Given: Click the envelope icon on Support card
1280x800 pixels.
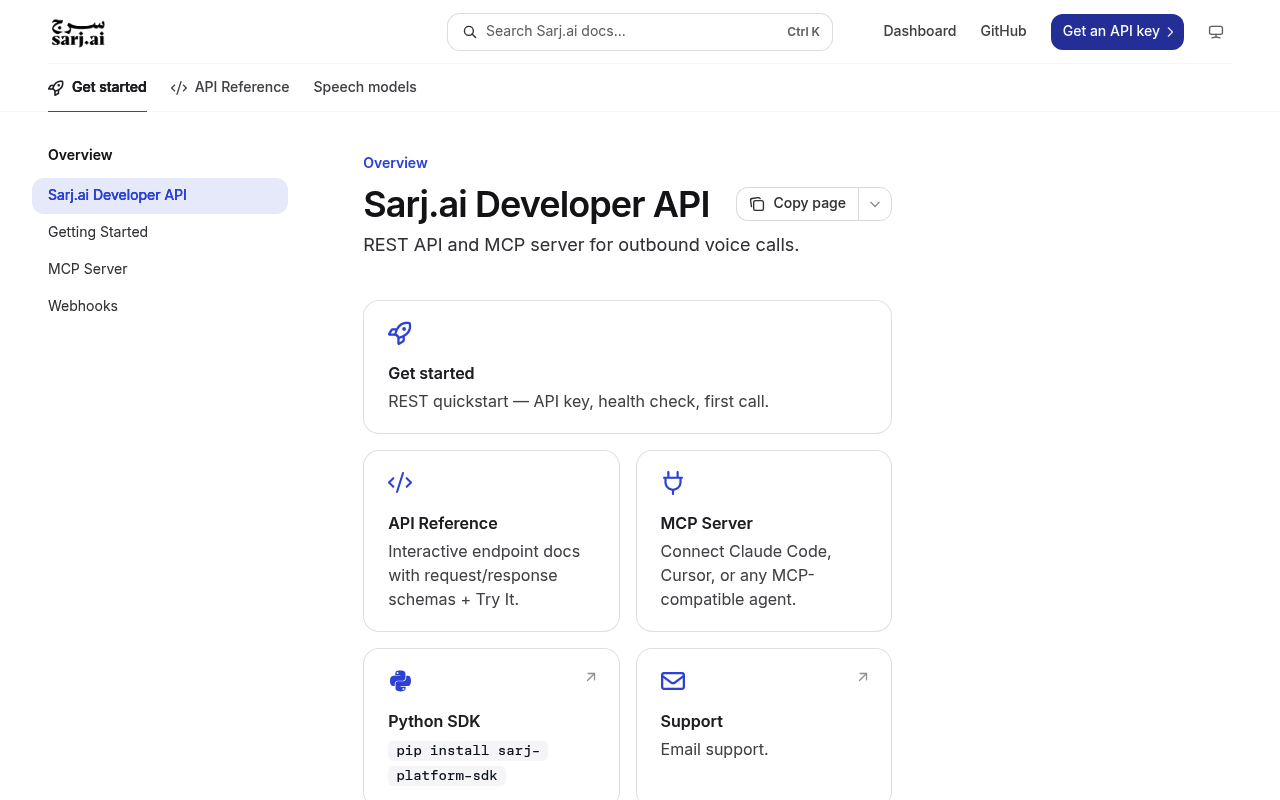Looking at the screenshot, I should pos(673,681).
